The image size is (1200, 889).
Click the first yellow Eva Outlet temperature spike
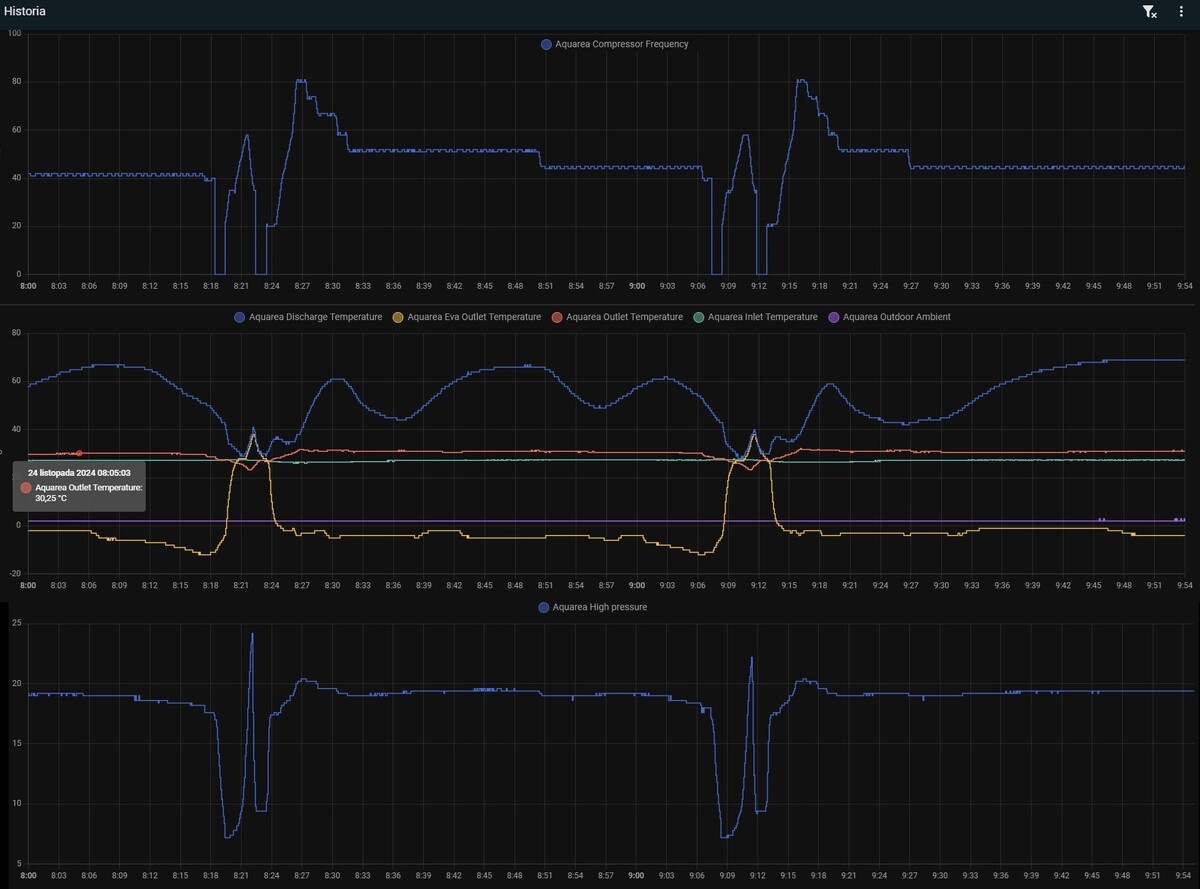[252, 436]
